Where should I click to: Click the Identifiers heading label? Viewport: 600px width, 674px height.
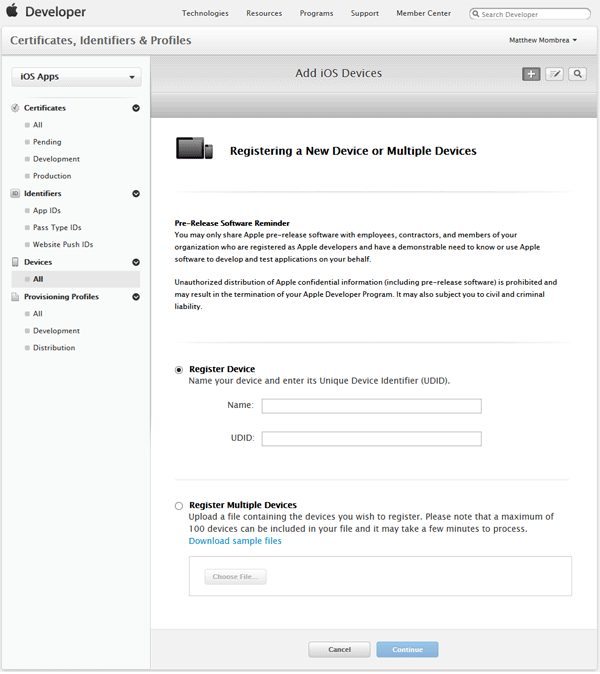(x=43, y=193)
